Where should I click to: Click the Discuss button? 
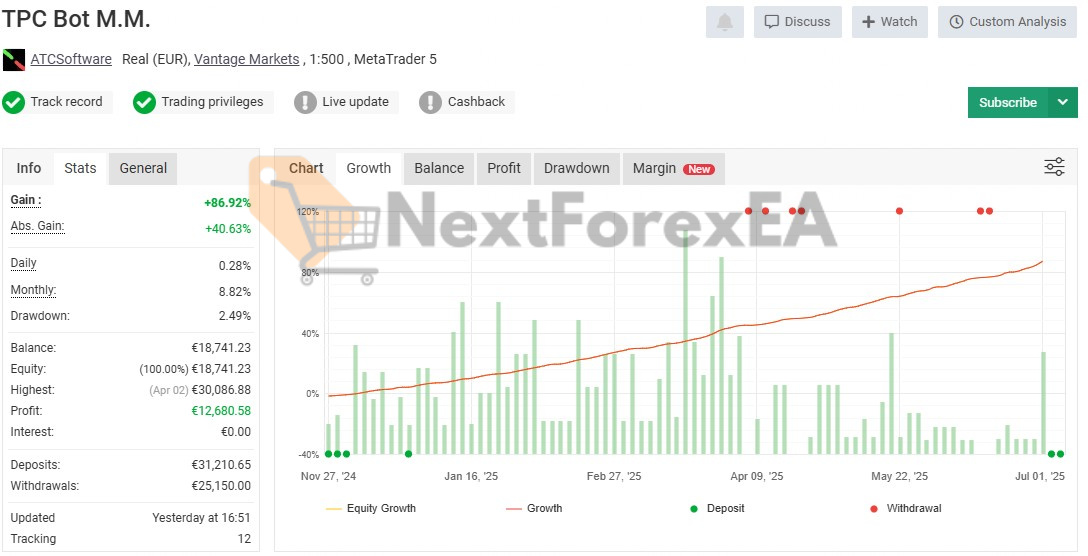(797, 22)
